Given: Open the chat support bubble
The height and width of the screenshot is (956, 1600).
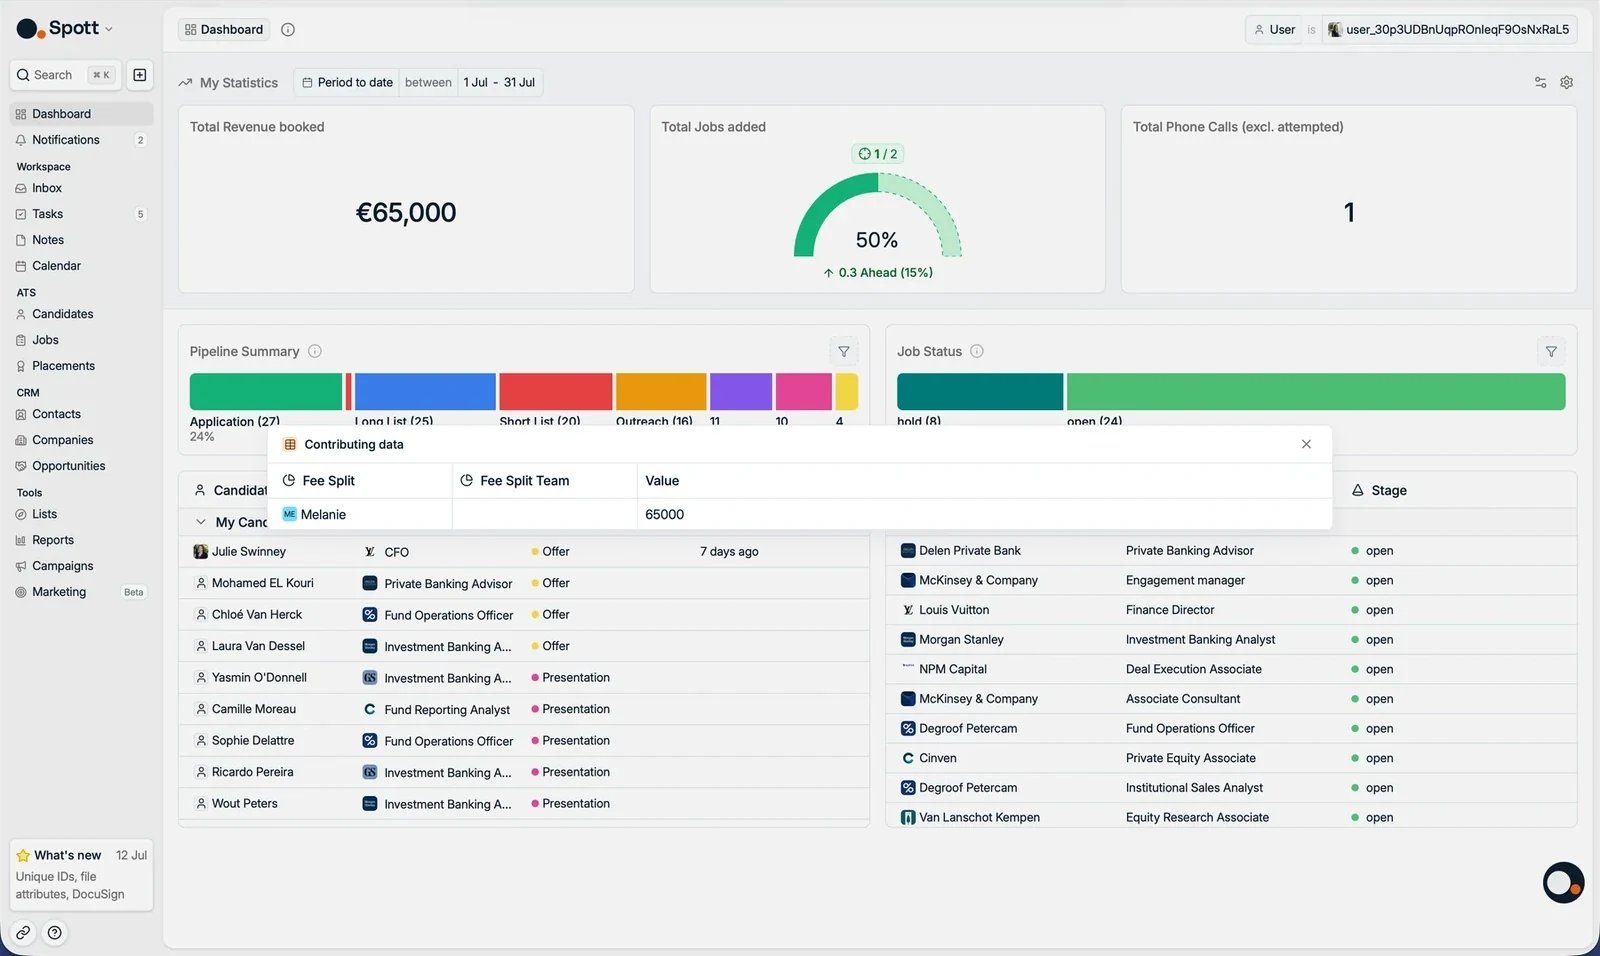Looking at the screenshot, I should [x=1563, y=883].
